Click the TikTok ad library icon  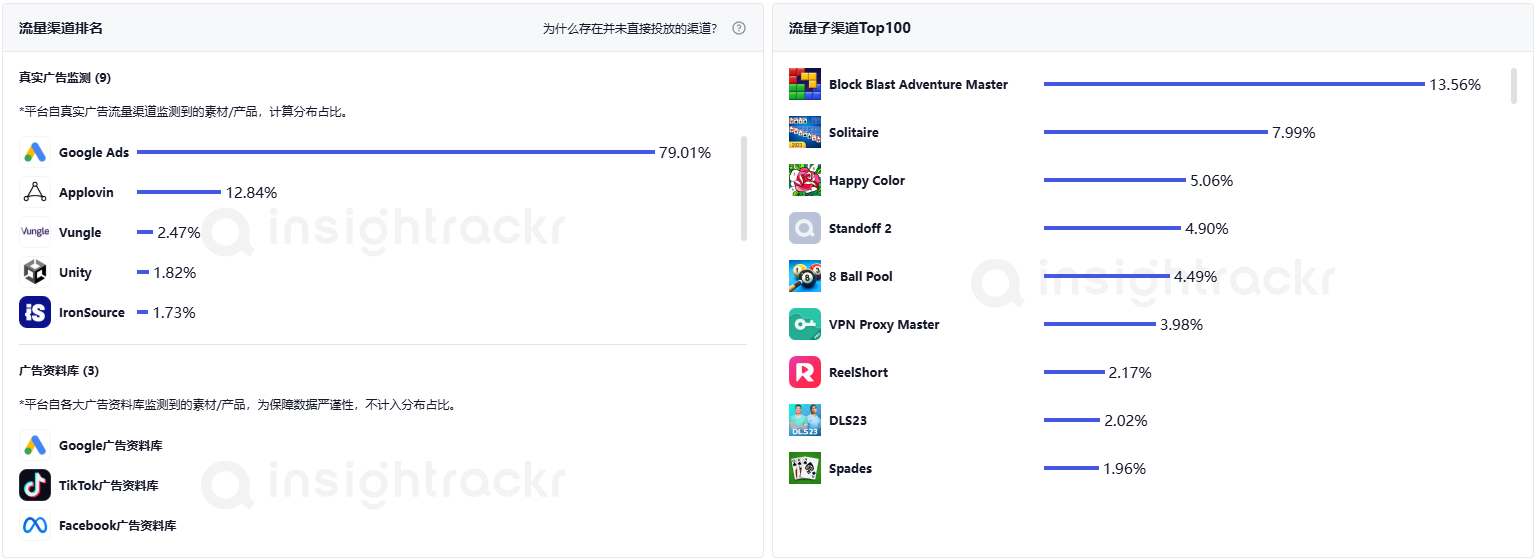pyautogui.click(x=35, y=485)
